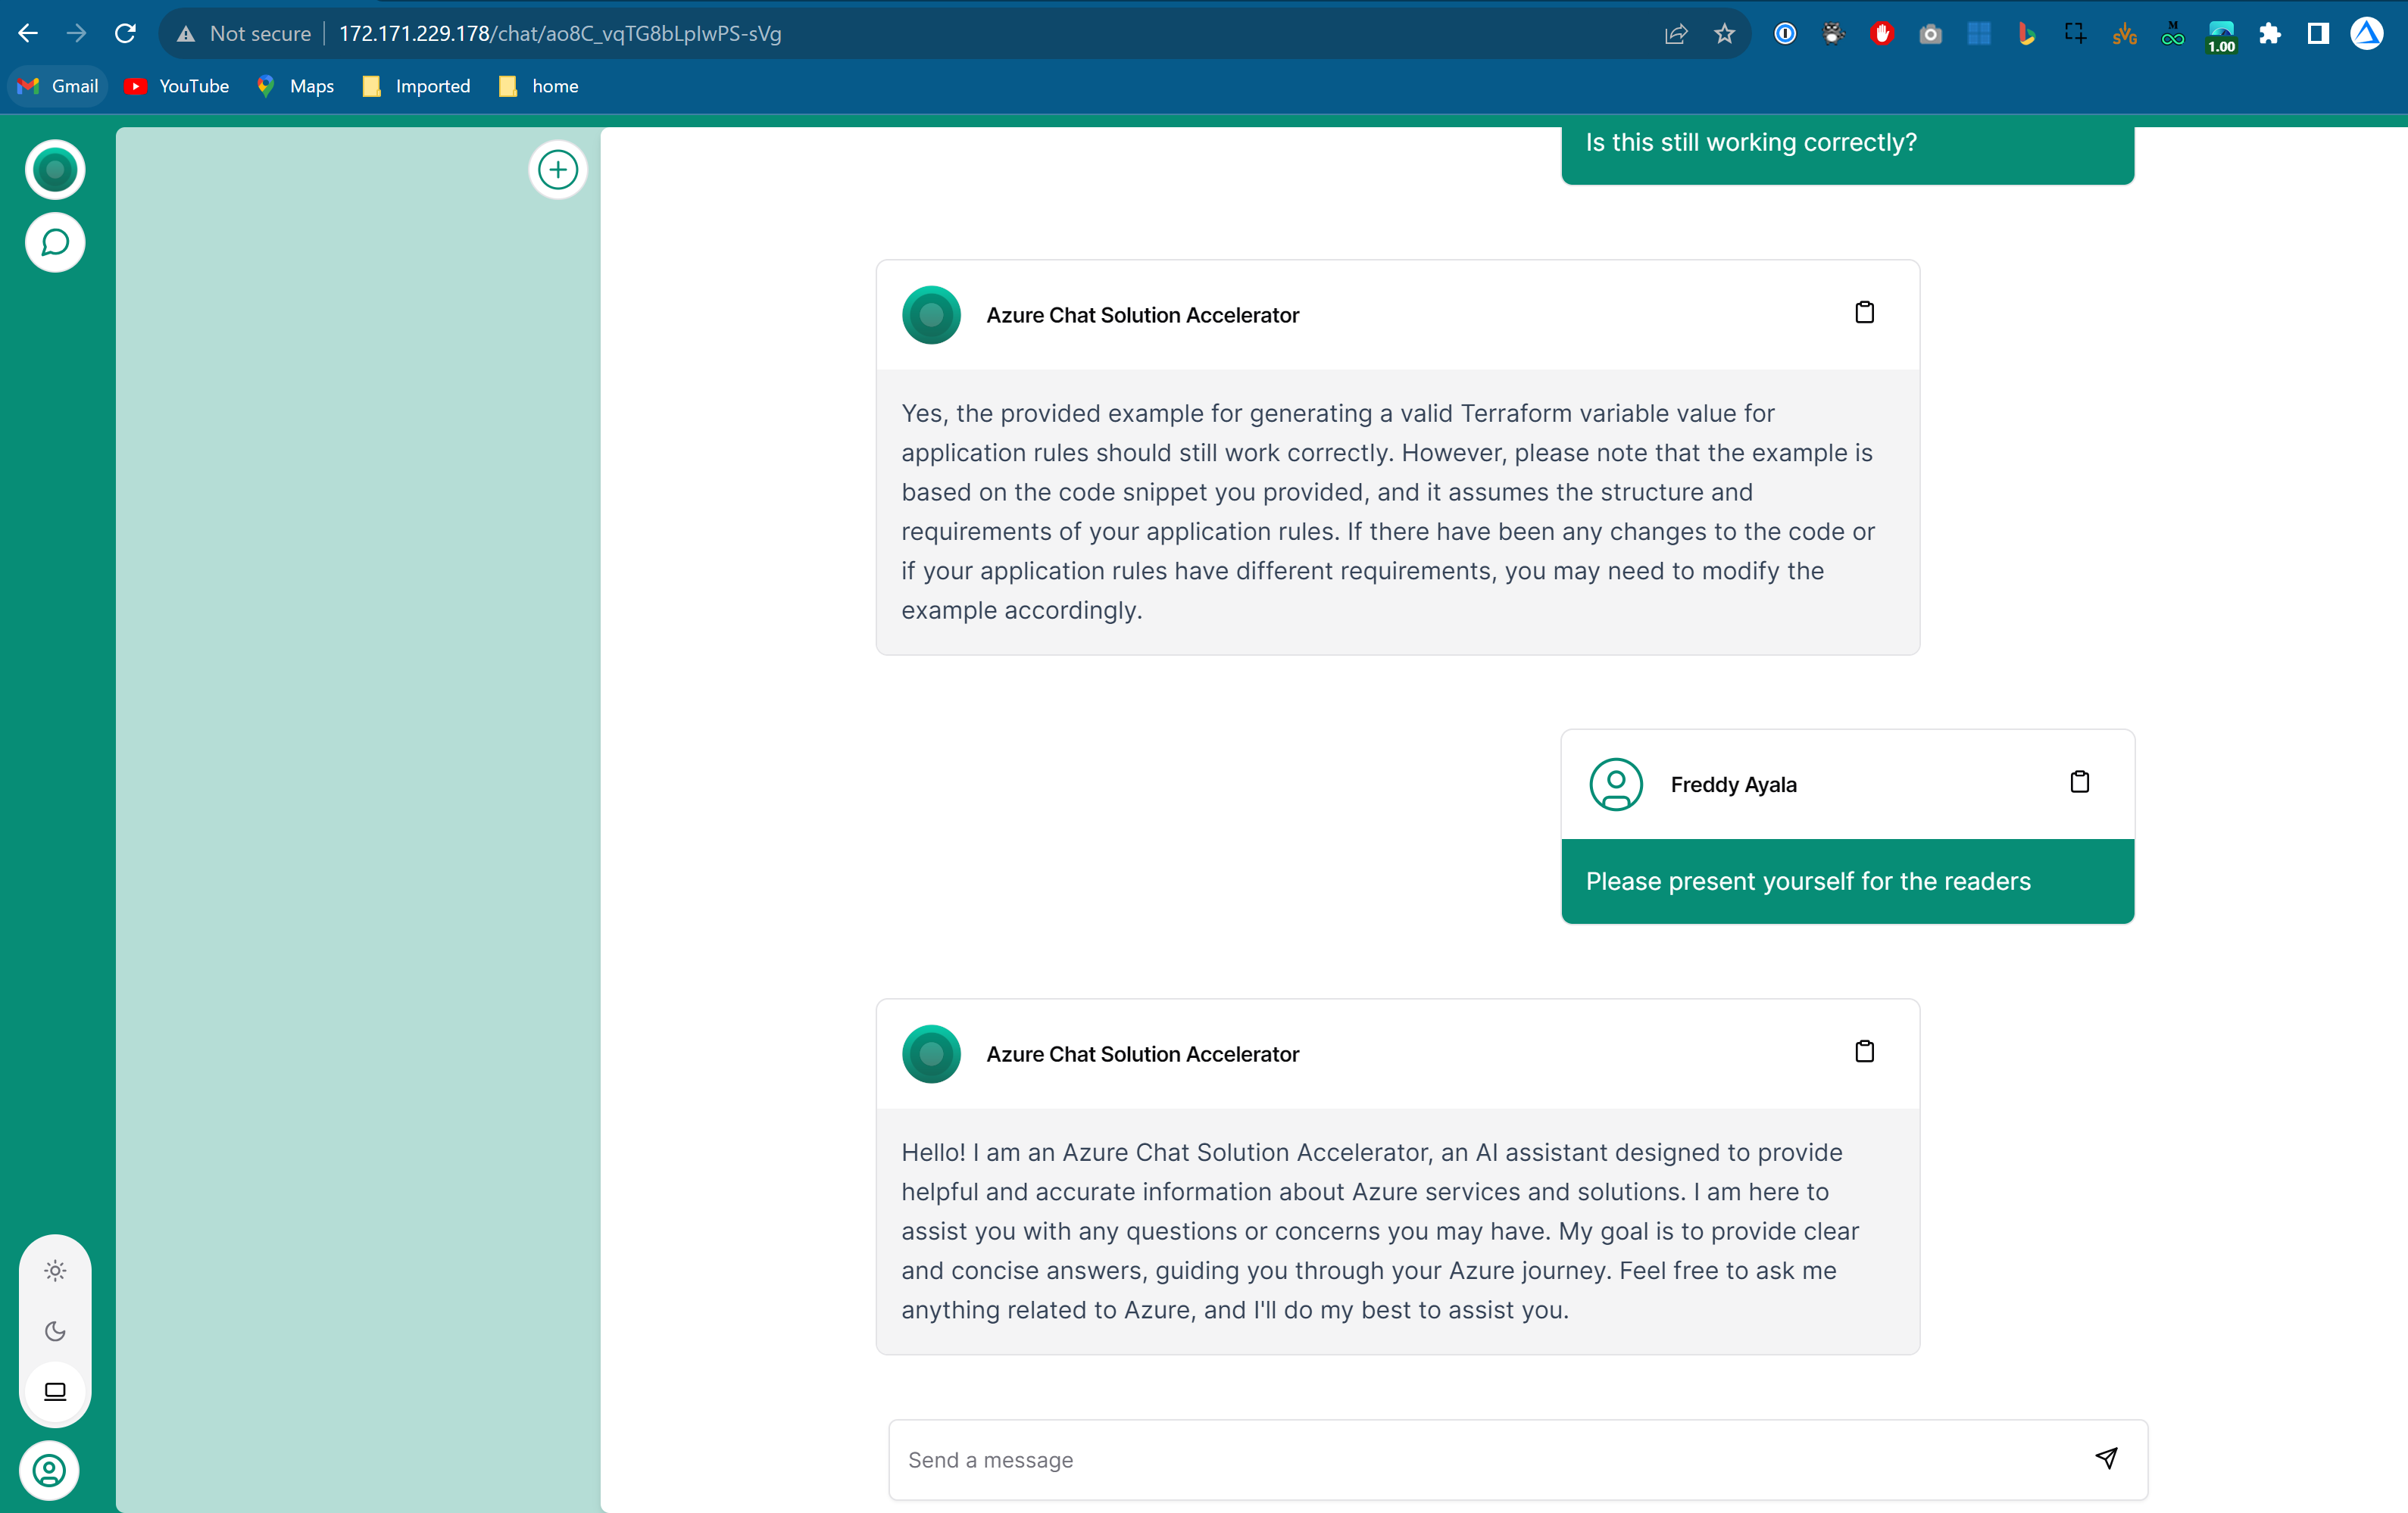This screenshot has width=2408, height=1513.
Task: Click the raccoon-face extension icon
Action: (x=1833, y=34)
